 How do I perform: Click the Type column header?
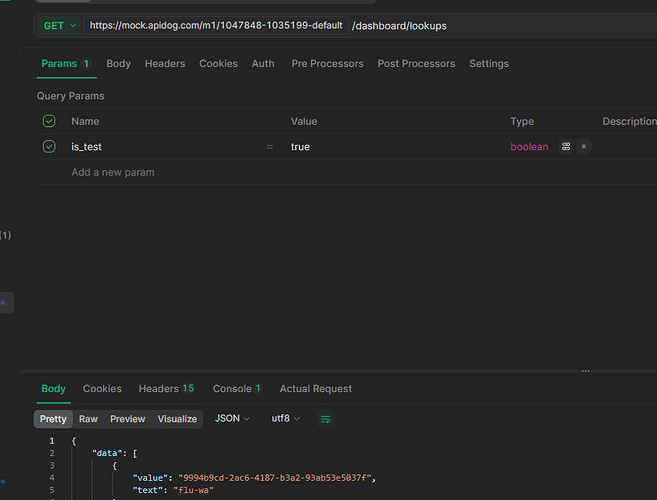pyautogui.click(x=522, y=122)
